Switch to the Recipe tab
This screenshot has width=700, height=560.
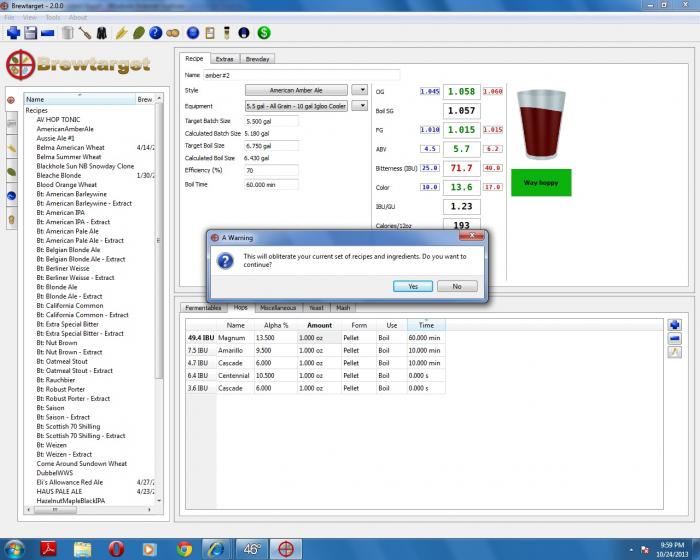[x=194, y=59]
